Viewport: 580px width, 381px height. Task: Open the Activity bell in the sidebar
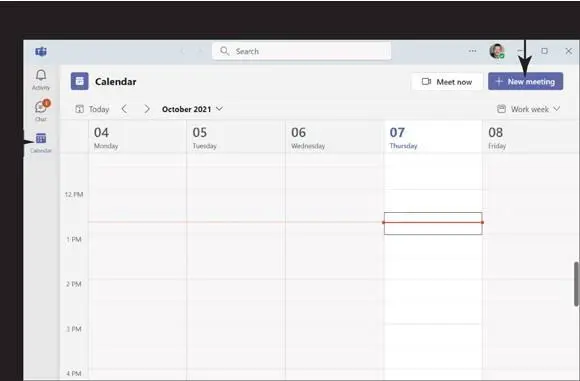tap(41, 80)
